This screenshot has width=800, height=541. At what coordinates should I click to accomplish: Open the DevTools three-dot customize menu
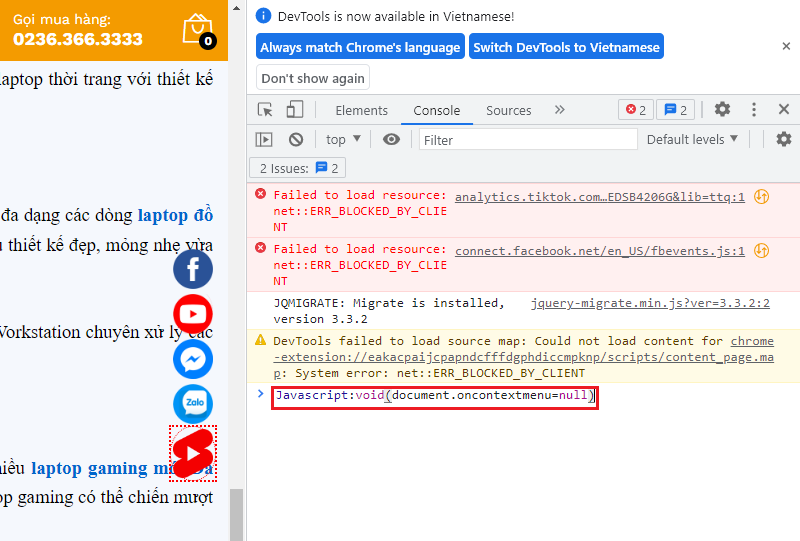coord(754,109)
